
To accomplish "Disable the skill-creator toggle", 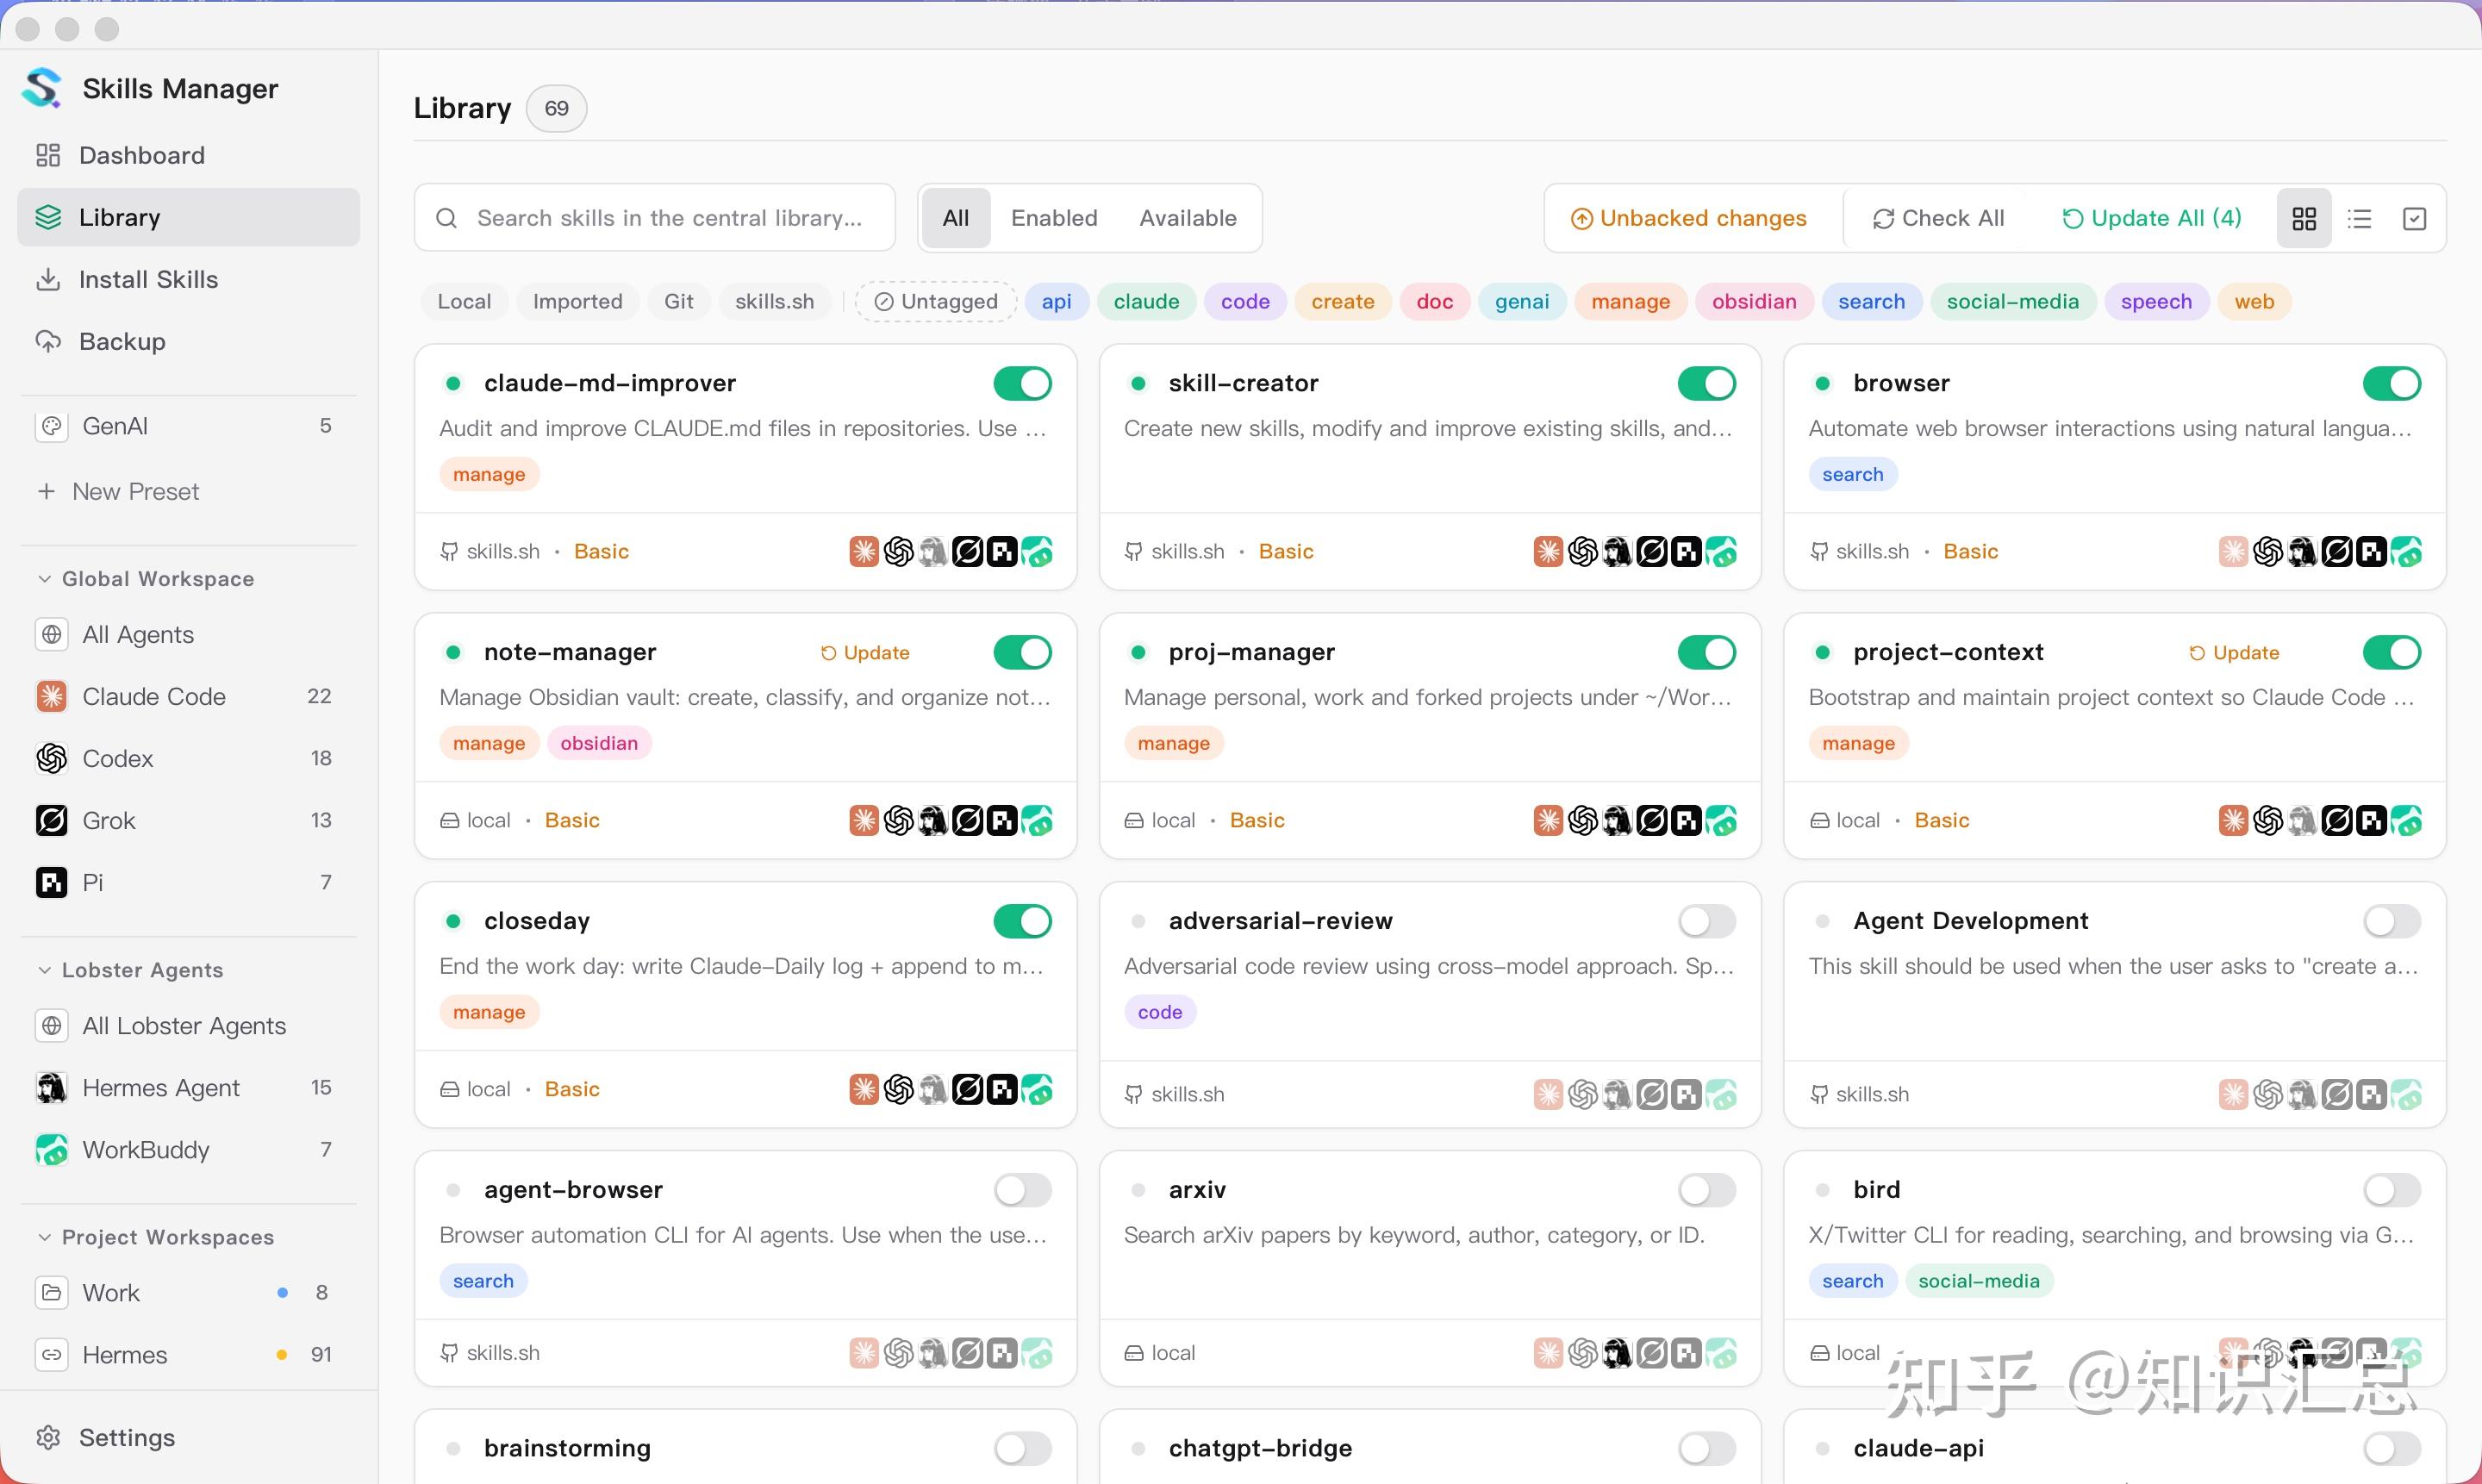I will (x=1707, y=383).
